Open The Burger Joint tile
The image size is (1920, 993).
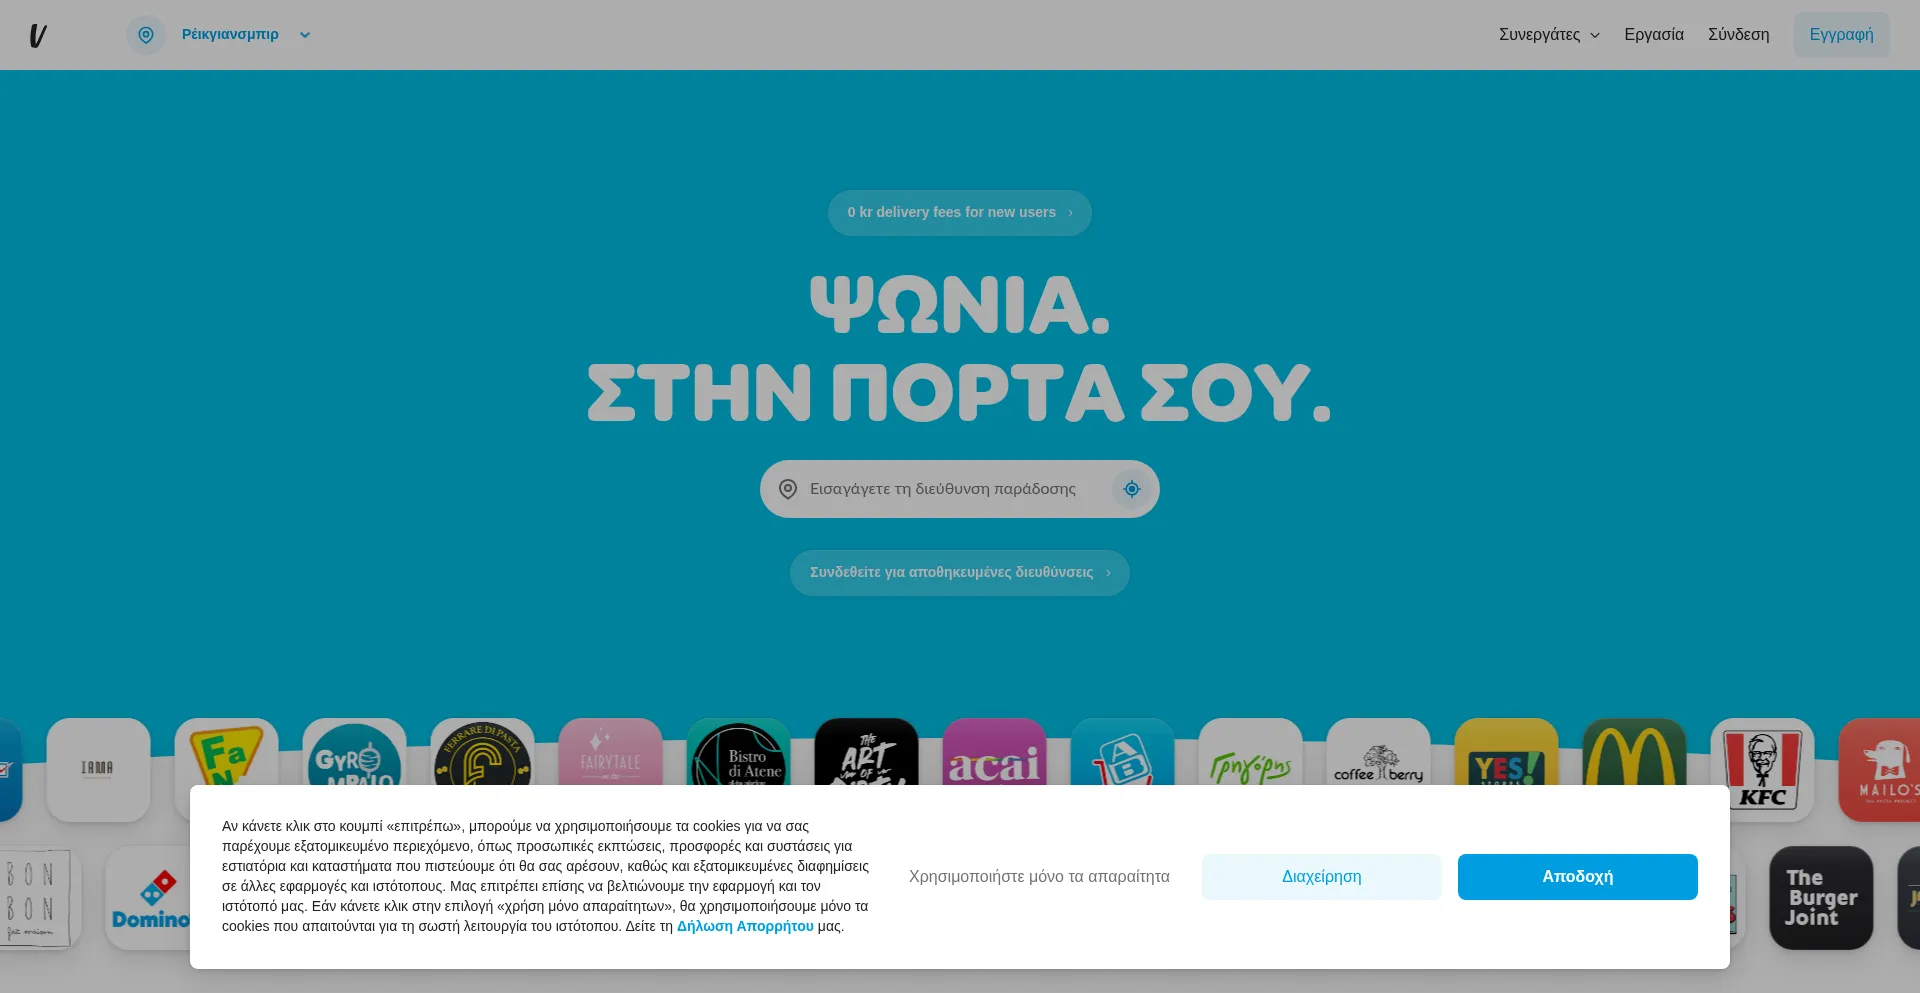[1820, 897]
